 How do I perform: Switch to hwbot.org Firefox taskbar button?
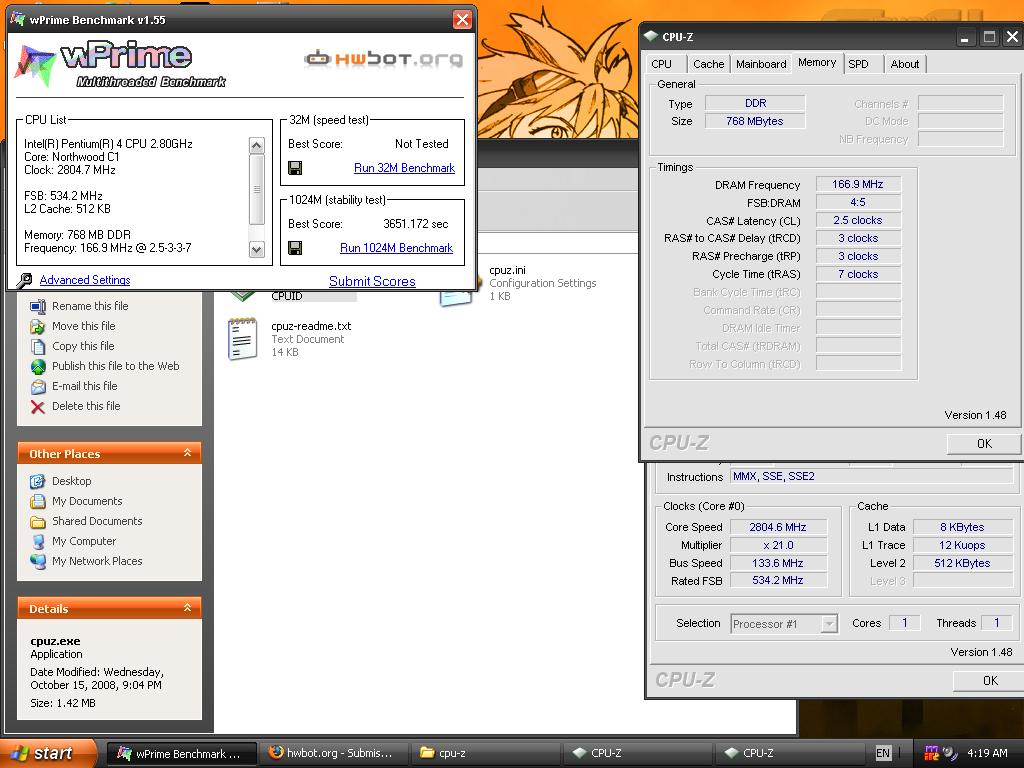click(x=333, y=754)
